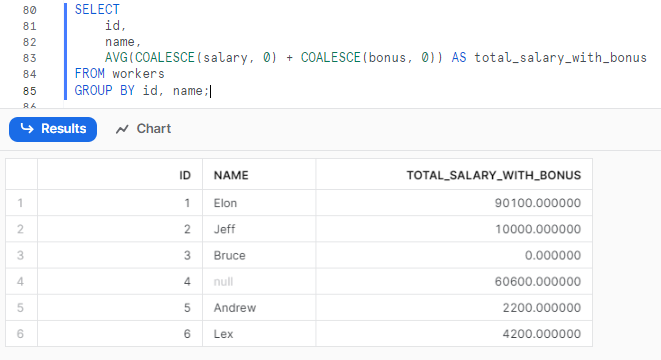Click the total_salary_with_bonus alias in the query

pyautogui.click(x=560, y=57)
